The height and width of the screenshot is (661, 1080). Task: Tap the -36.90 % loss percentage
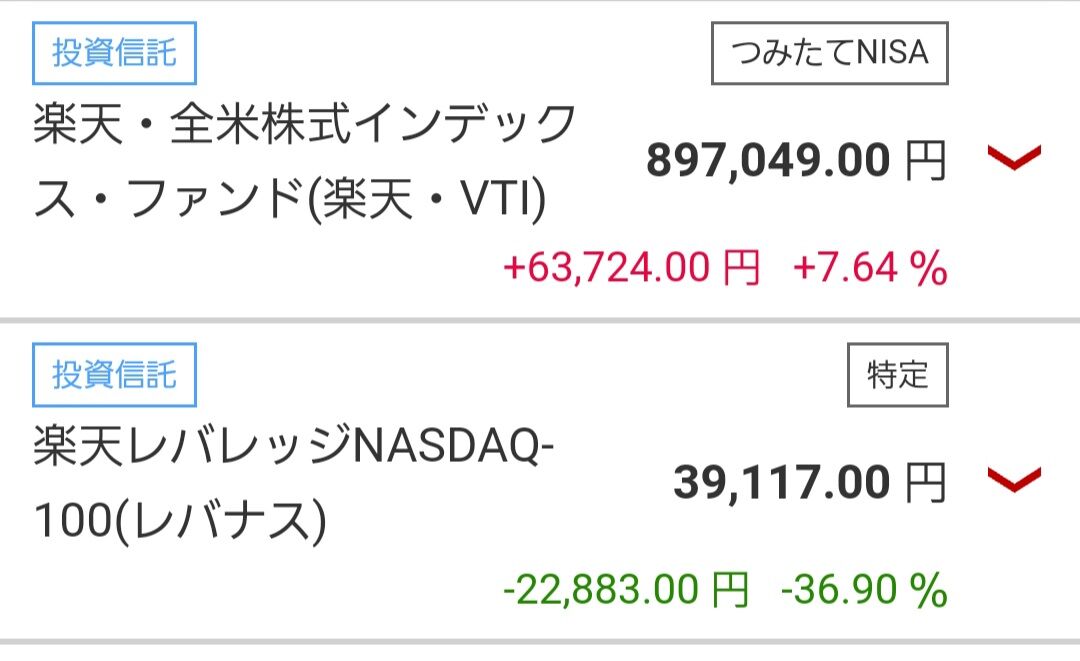coord(862,591)
